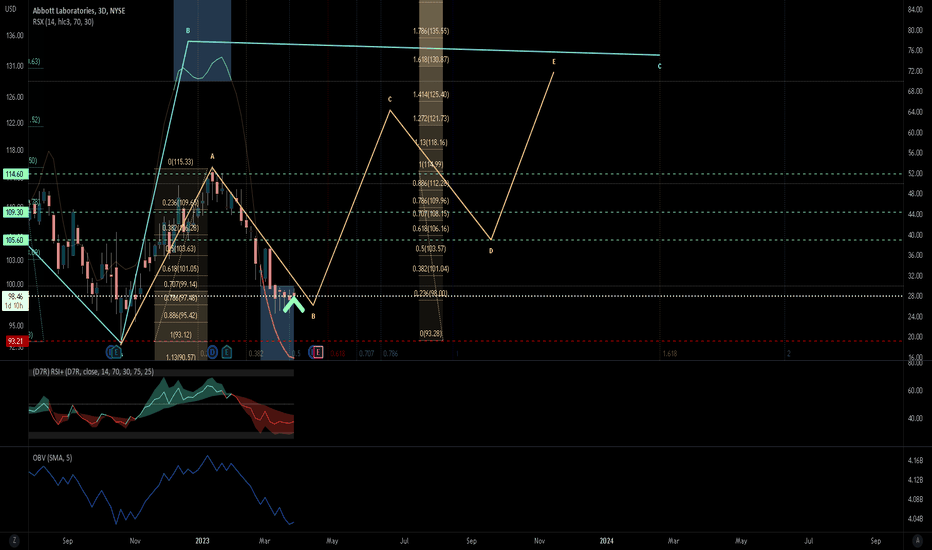Open the dividend D marker near 2023

pyautogui.click(x=213, y=353)
